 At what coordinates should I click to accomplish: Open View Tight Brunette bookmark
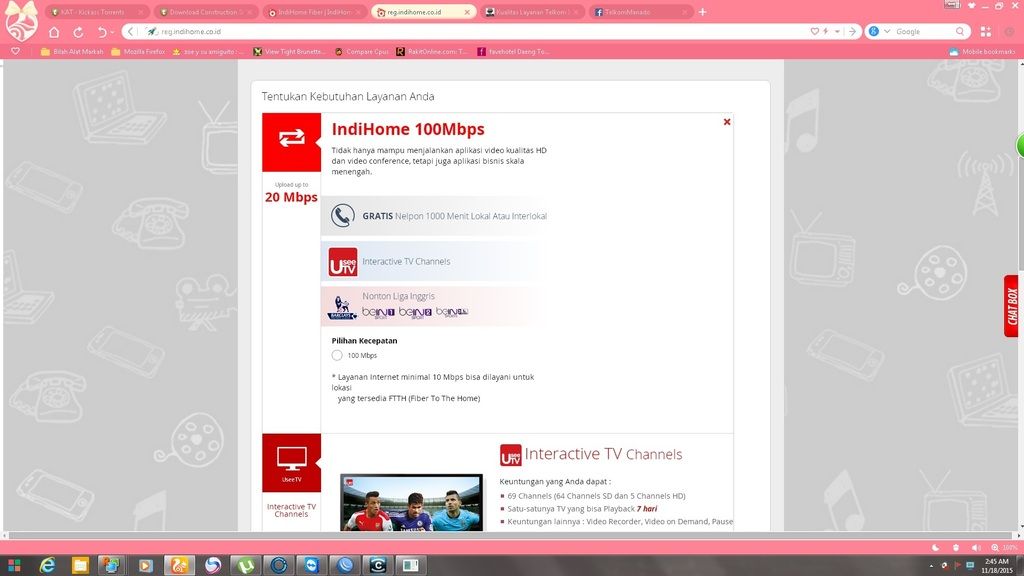coord(289,51)
